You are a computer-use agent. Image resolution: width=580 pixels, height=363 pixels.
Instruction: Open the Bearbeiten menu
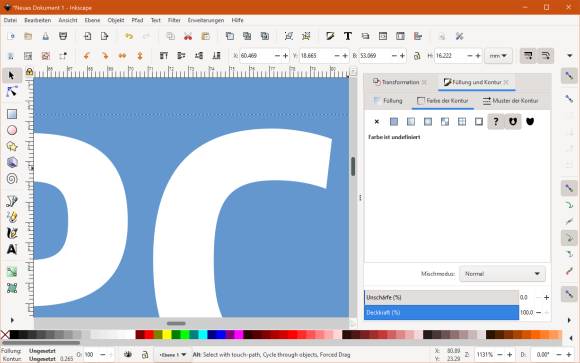tap(37, 20)
